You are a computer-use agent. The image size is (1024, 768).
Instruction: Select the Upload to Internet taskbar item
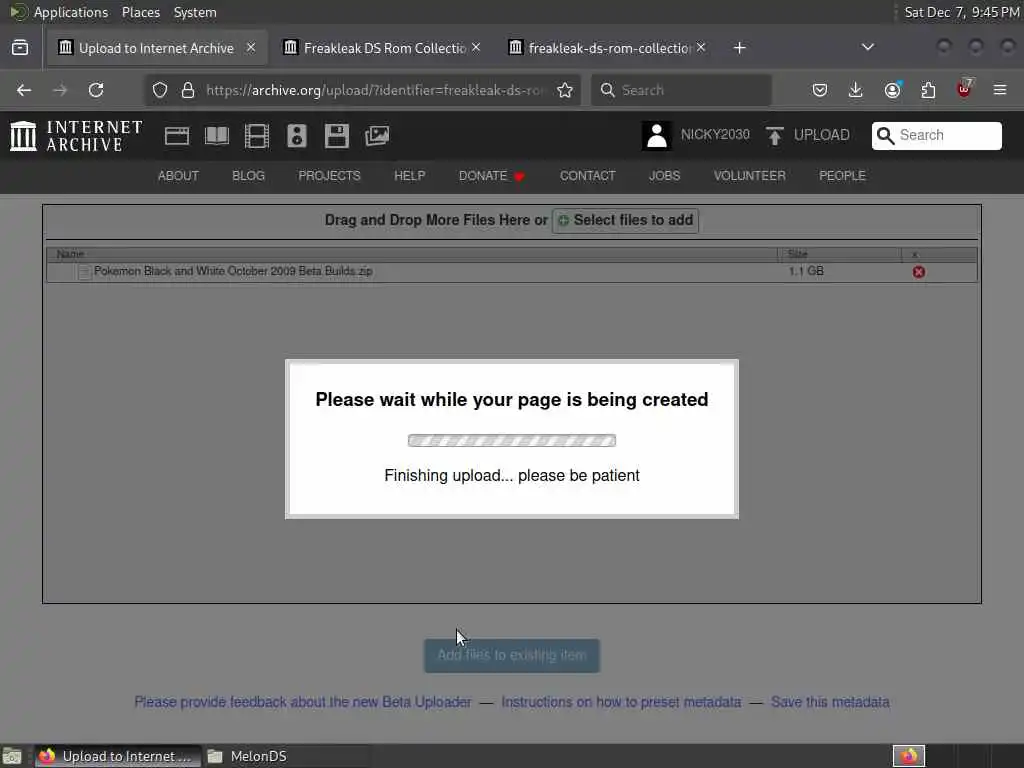118,756
